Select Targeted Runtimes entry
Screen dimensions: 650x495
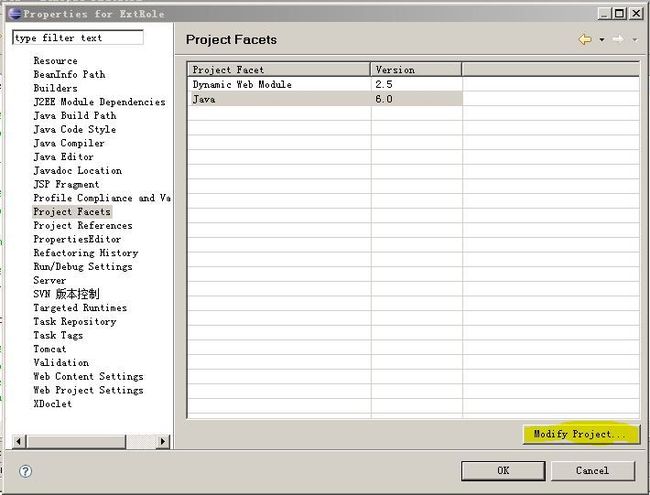(x=80, y=308)
